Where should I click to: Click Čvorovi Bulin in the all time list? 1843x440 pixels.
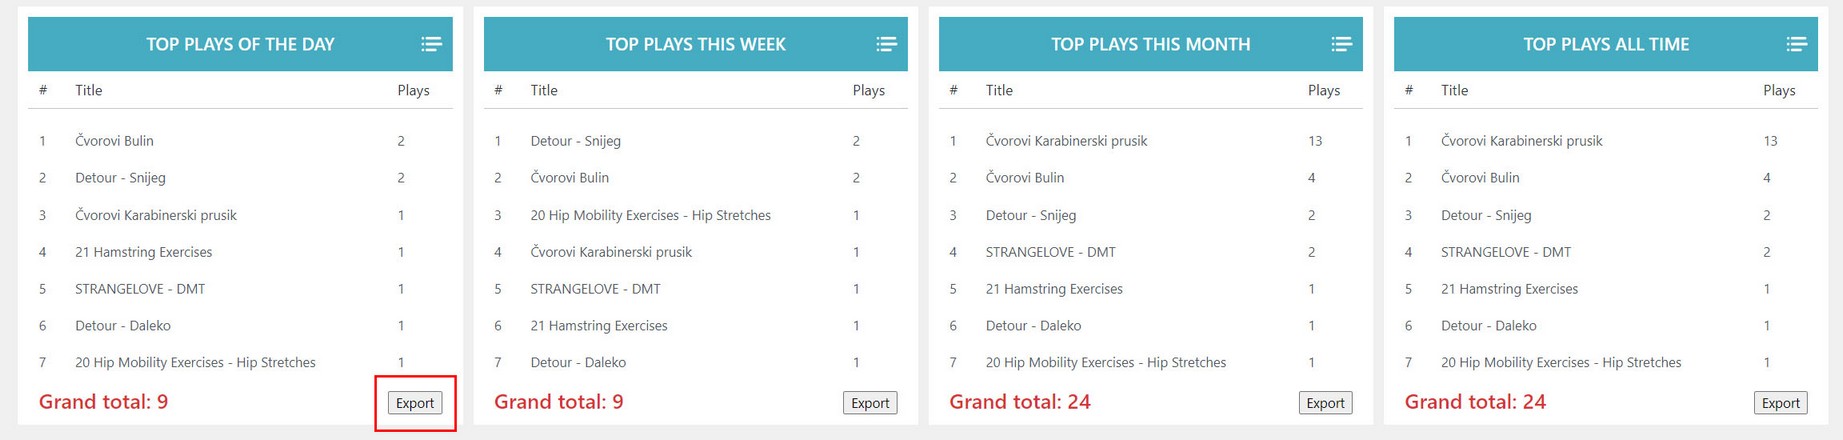(1479, 178)
